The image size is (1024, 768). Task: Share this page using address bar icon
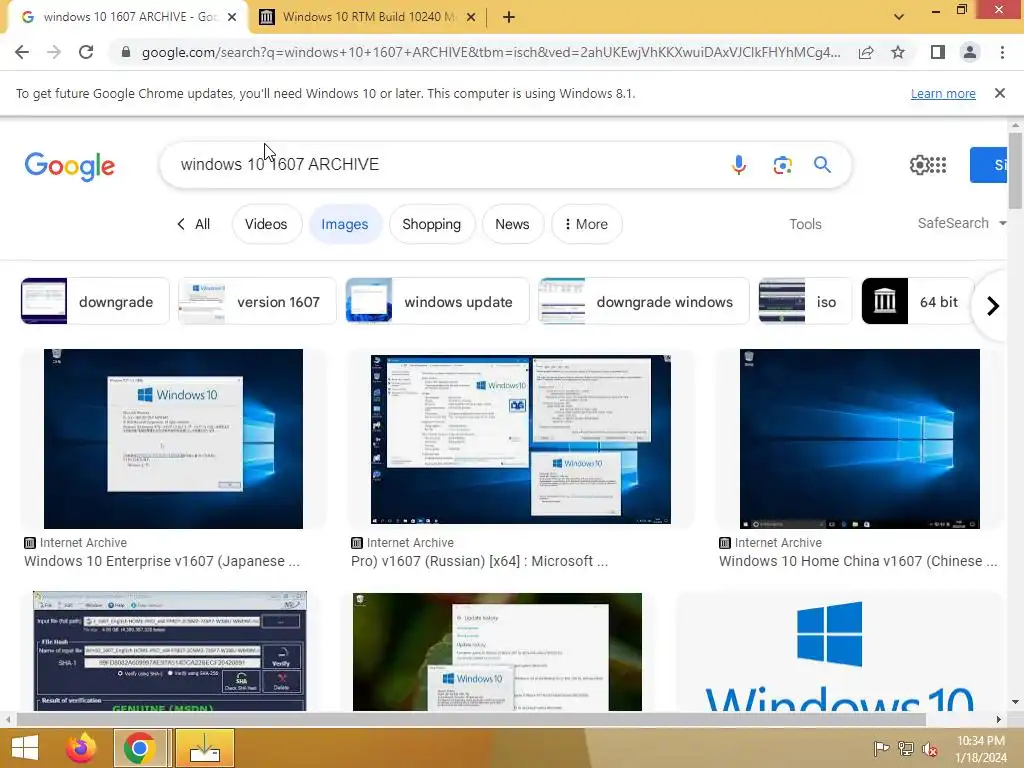pos(866,52)
